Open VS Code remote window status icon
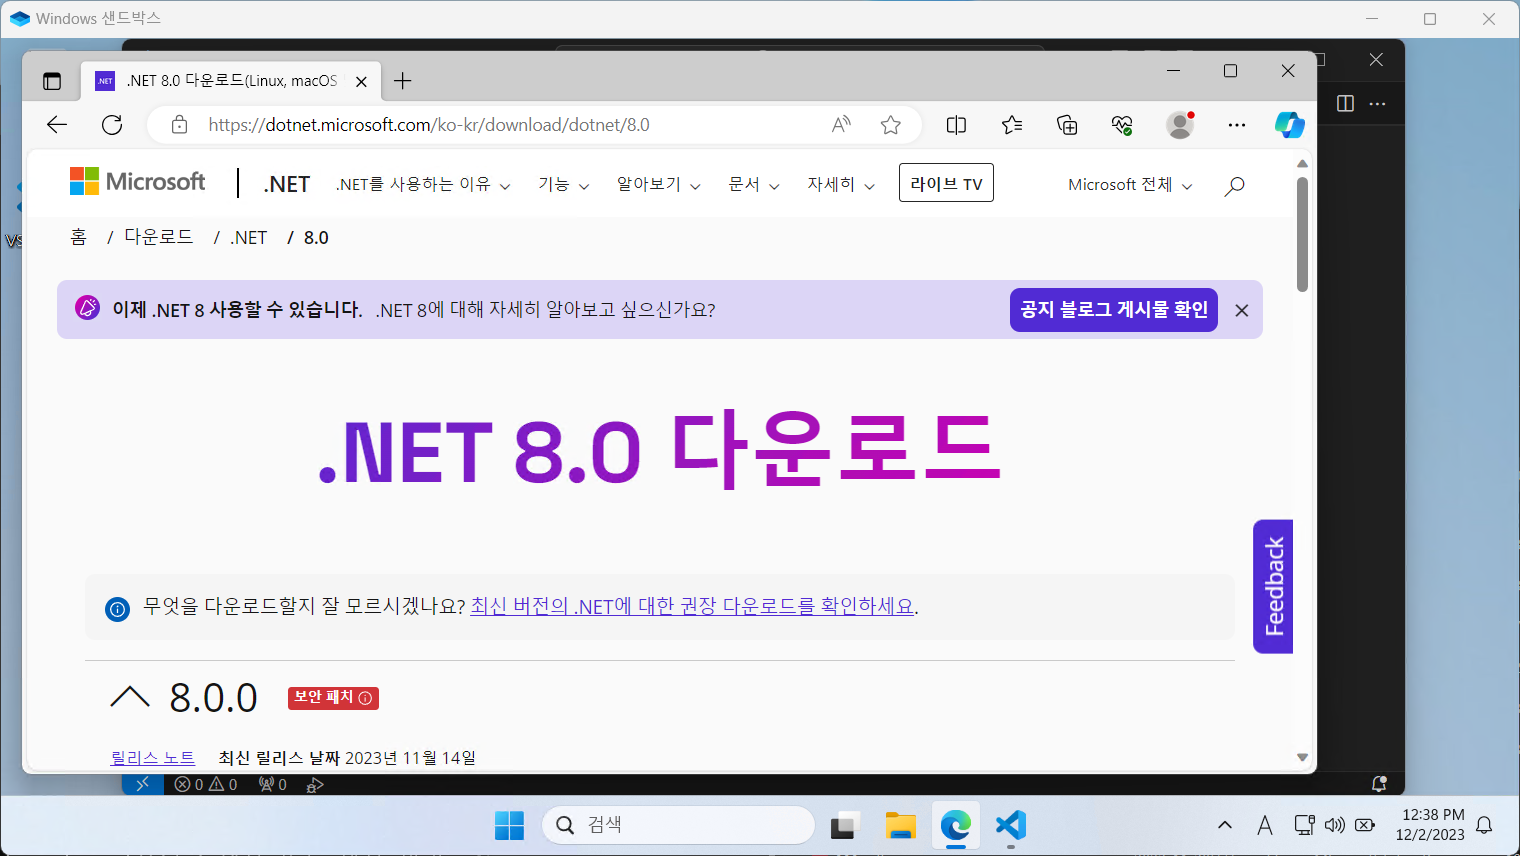This screenshot has height=856, width=1520. [x=142, y=784]
